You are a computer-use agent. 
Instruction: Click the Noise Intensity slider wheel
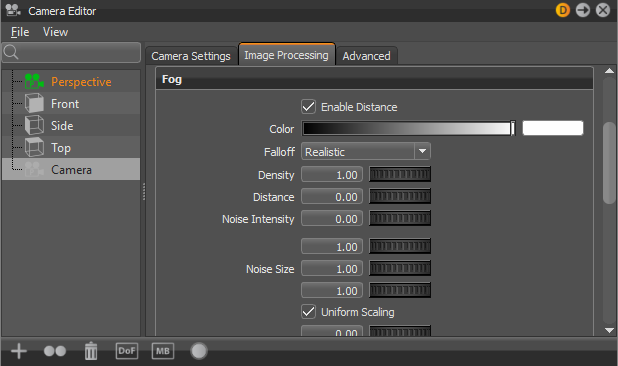click(400, 218)
